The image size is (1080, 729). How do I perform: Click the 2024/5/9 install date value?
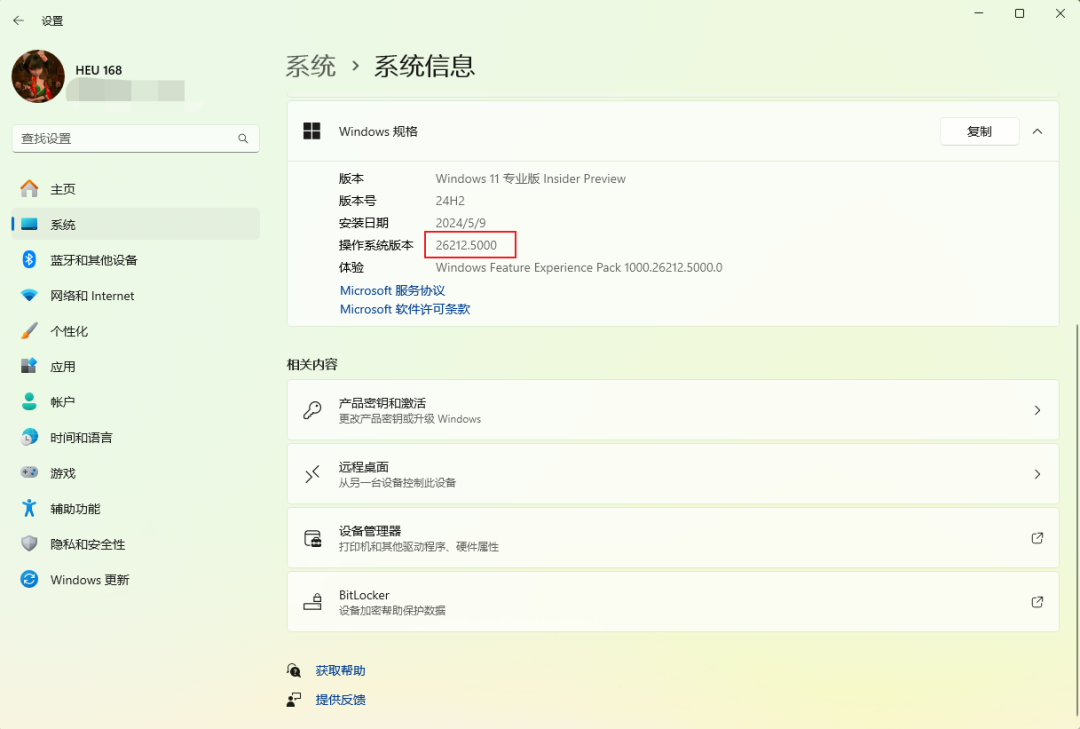click(x=461, y=223)
